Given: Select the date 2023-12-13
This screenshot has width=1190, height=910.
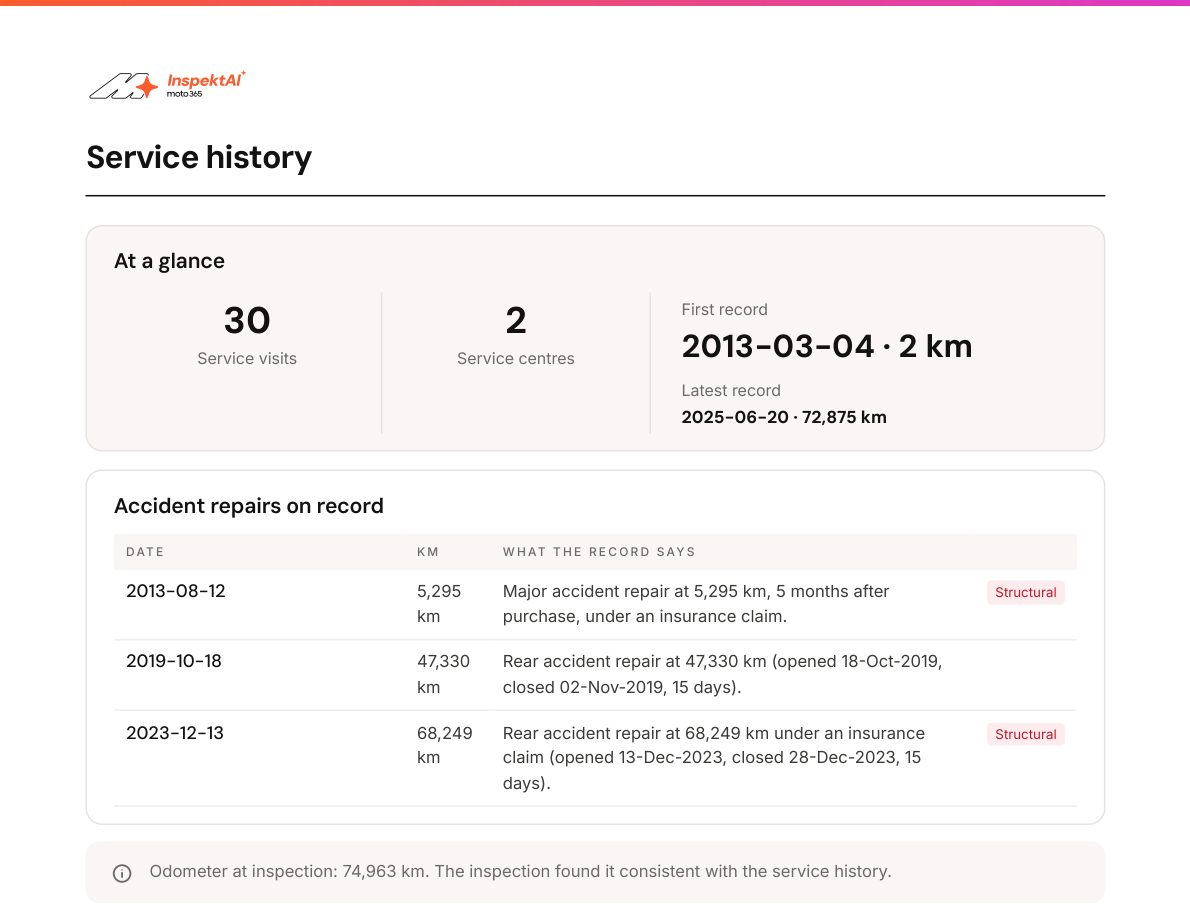Looking at the screenshot, I should pyautogui.click(x=175, y=733).
